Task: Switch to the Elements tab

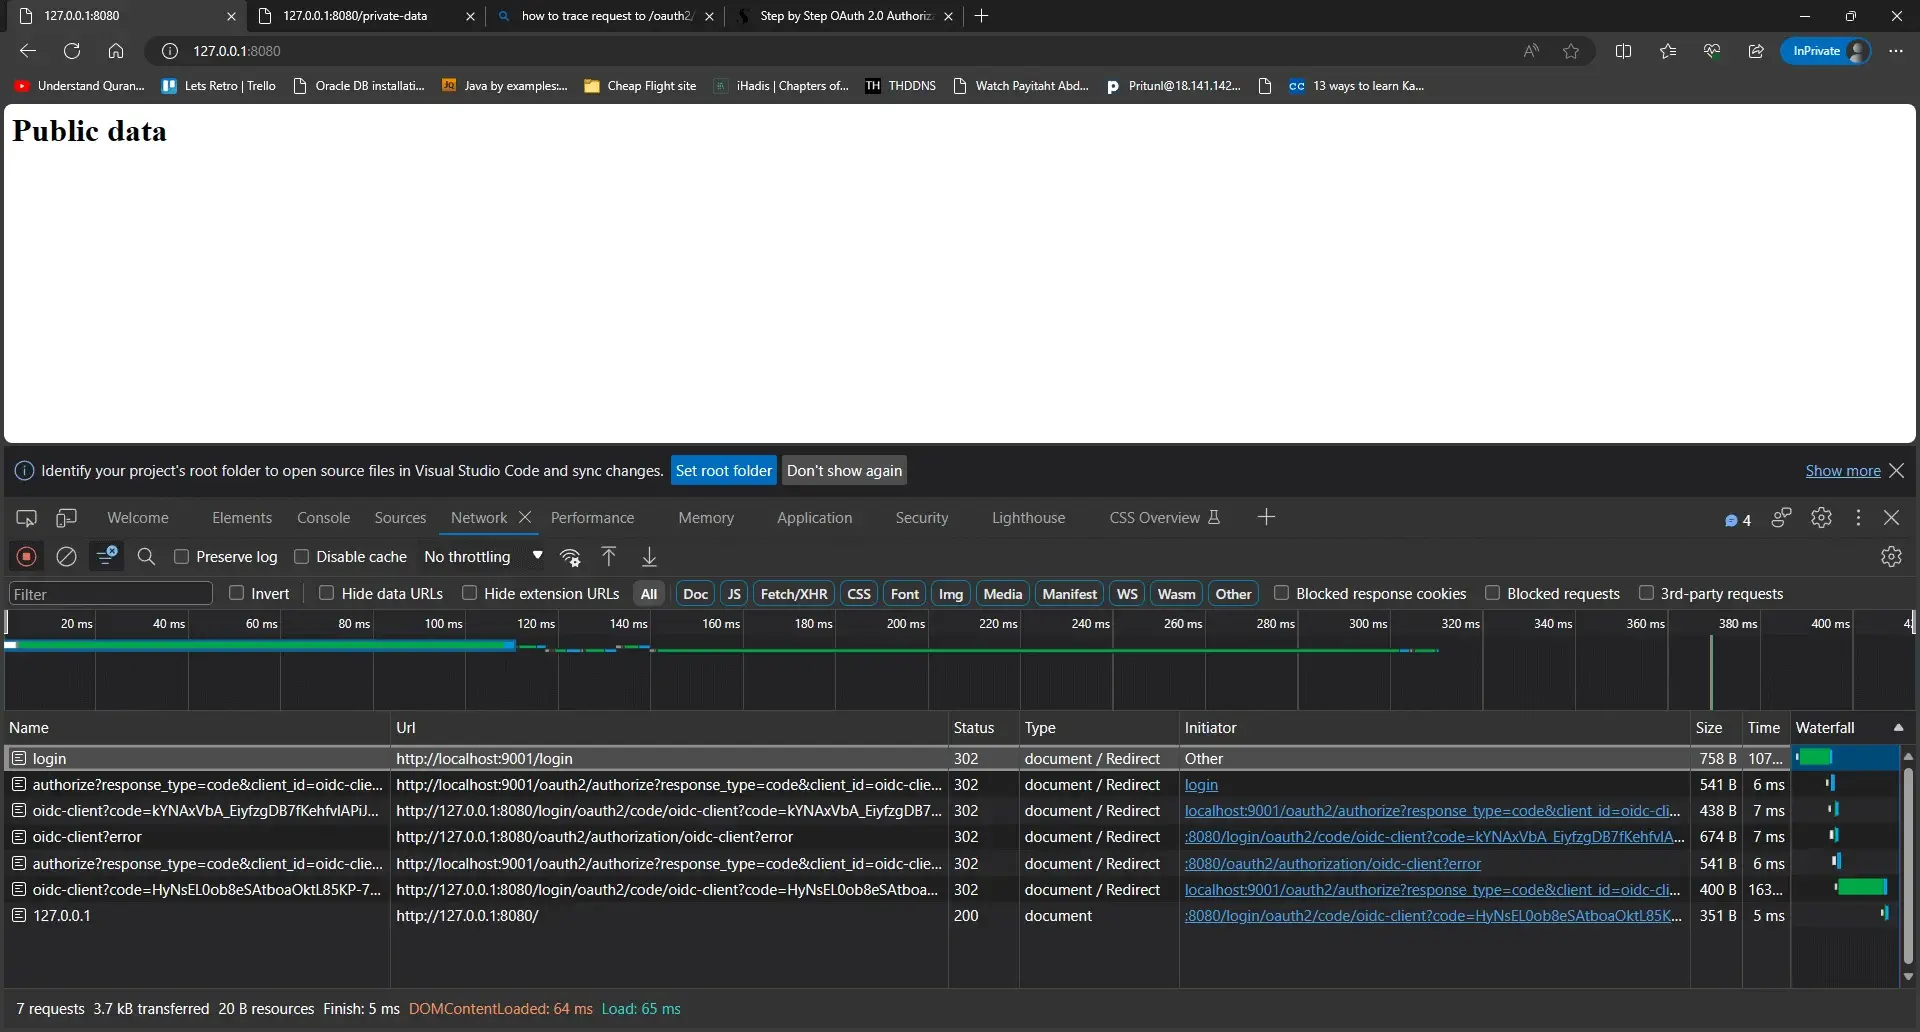Action: click(242, 518)
